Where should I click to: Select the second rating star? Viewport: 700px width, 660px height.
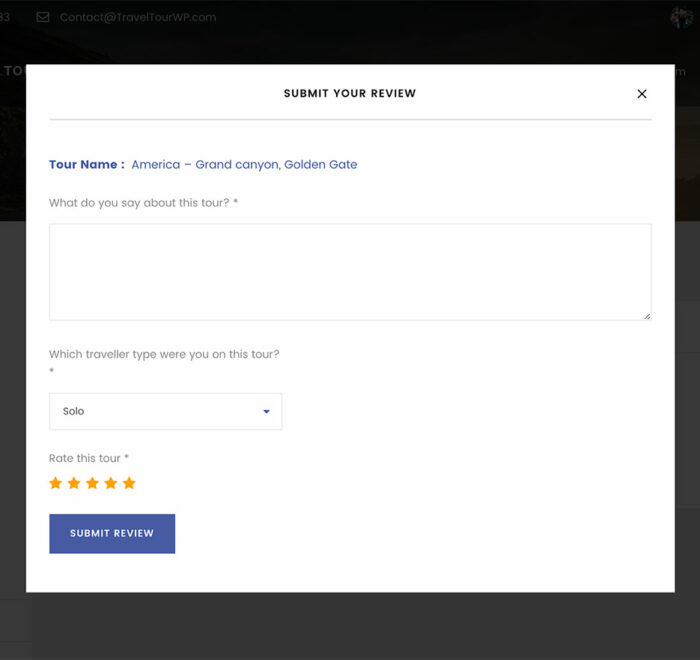pyautogui.click(x=74, y=484)
